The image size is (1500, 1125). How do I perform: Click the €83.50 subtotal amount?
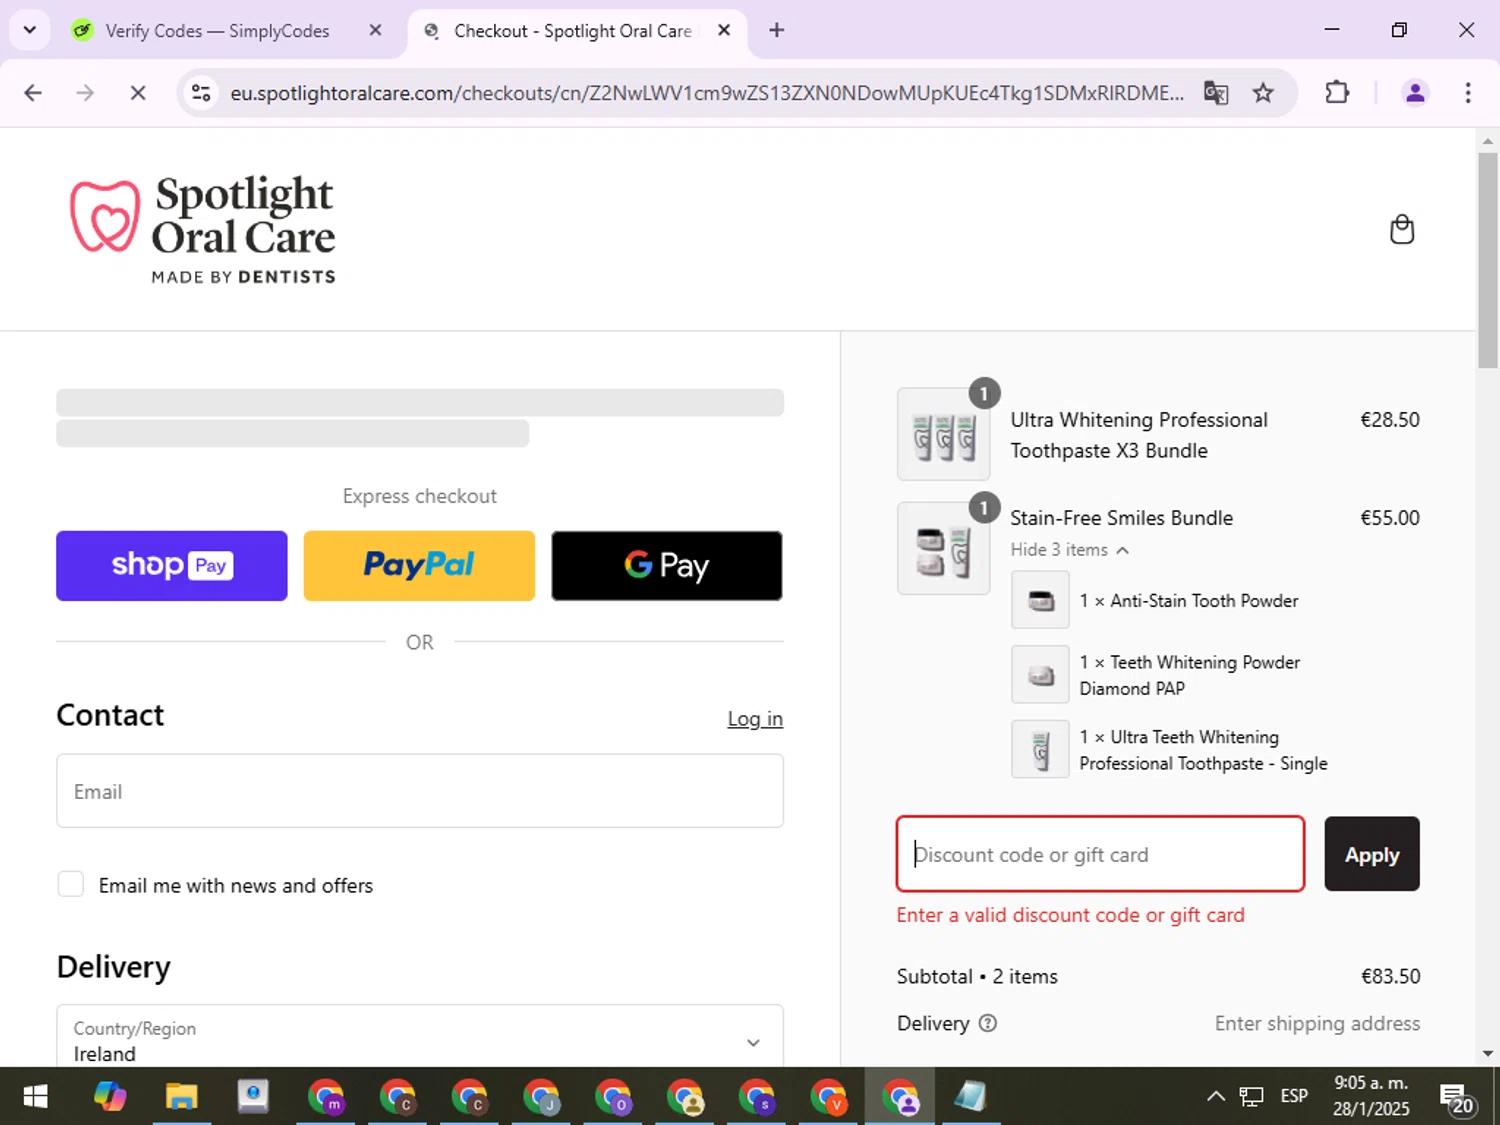click(1390, 976)
